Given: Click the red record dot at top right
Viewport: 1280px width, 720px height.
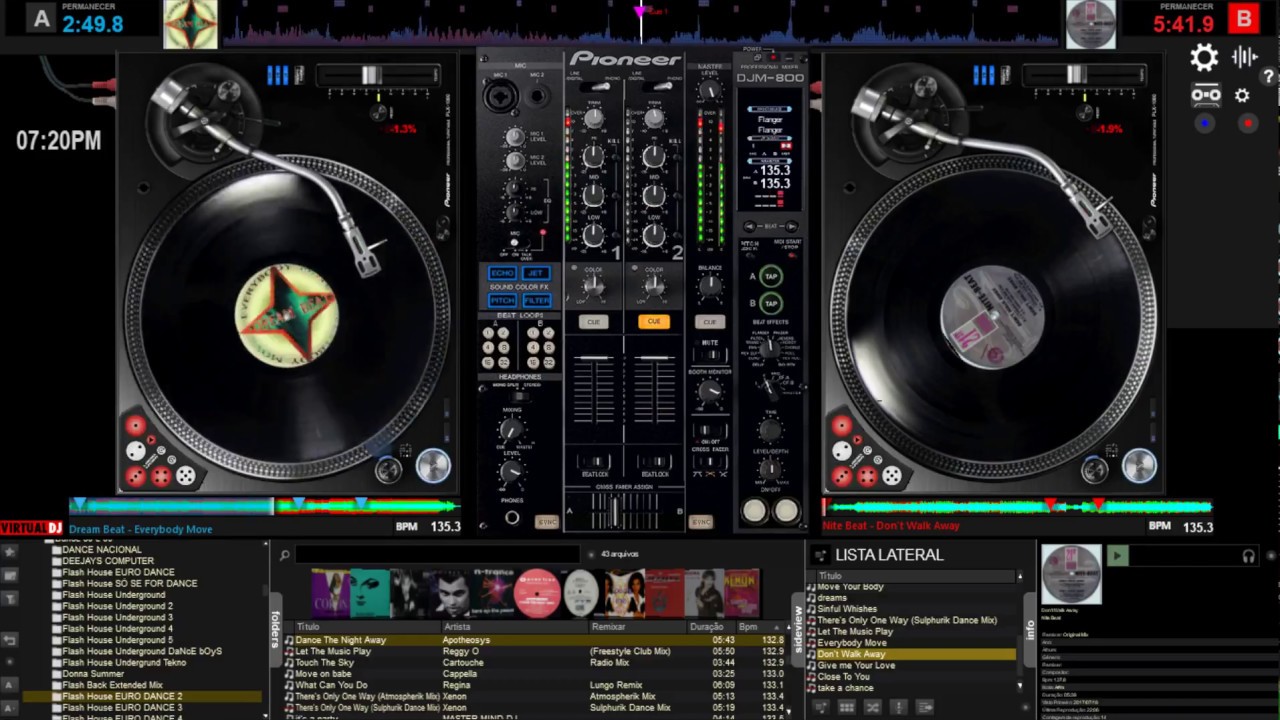Looking at the screenshot, I should (x=1248, y=123).
